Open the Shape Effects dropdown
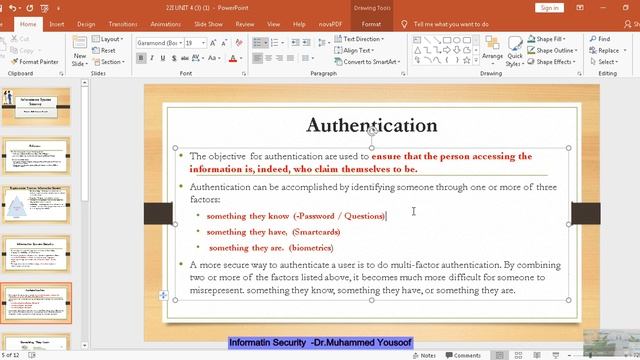640x360 pixels. [x=551, y=62]
